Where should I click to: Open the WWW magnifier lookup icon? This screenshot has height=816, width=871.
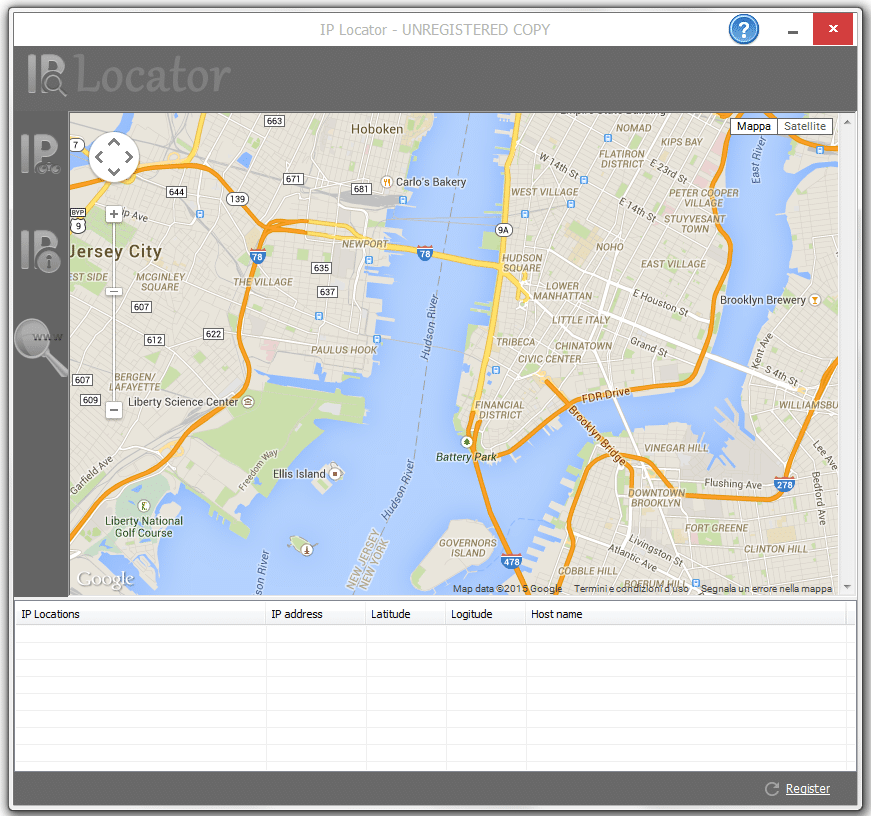40,347
